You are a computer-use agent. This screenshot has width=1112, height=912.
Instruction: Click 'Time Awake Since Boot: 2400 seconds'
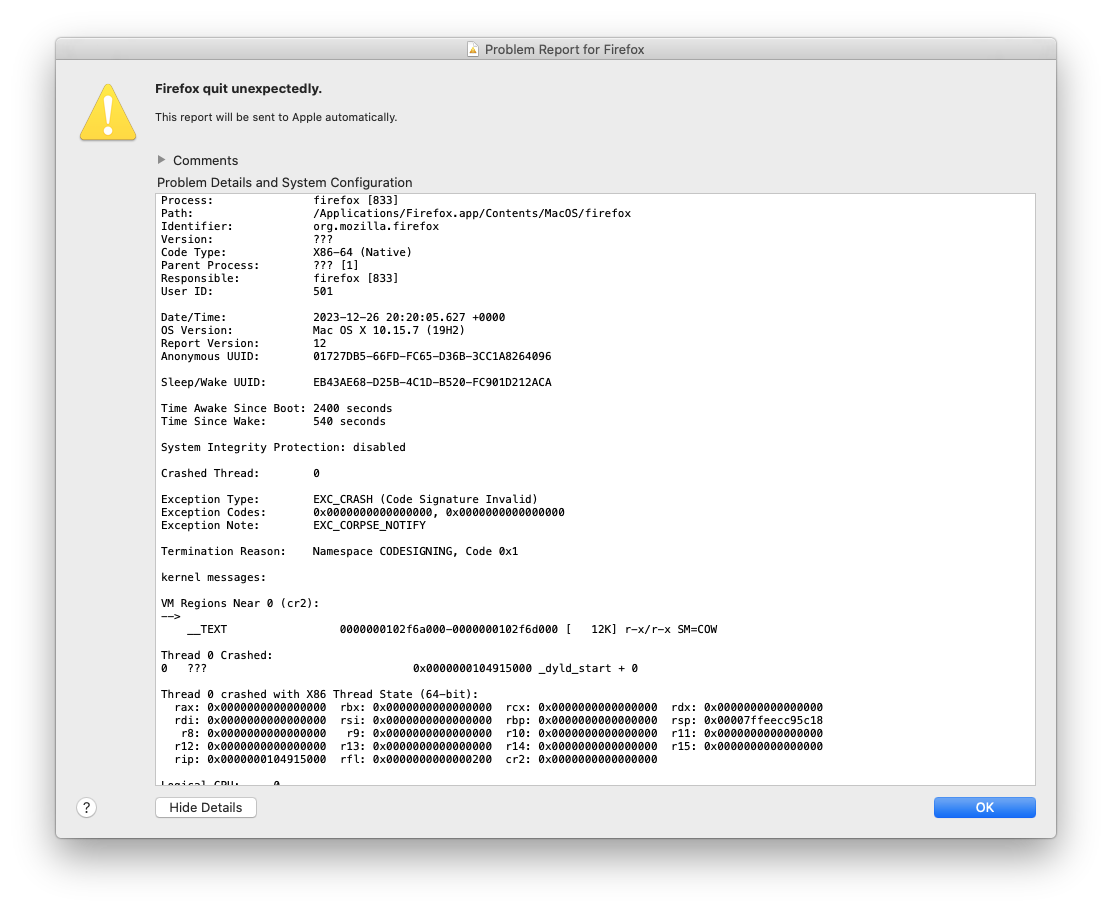coord(277,408)
